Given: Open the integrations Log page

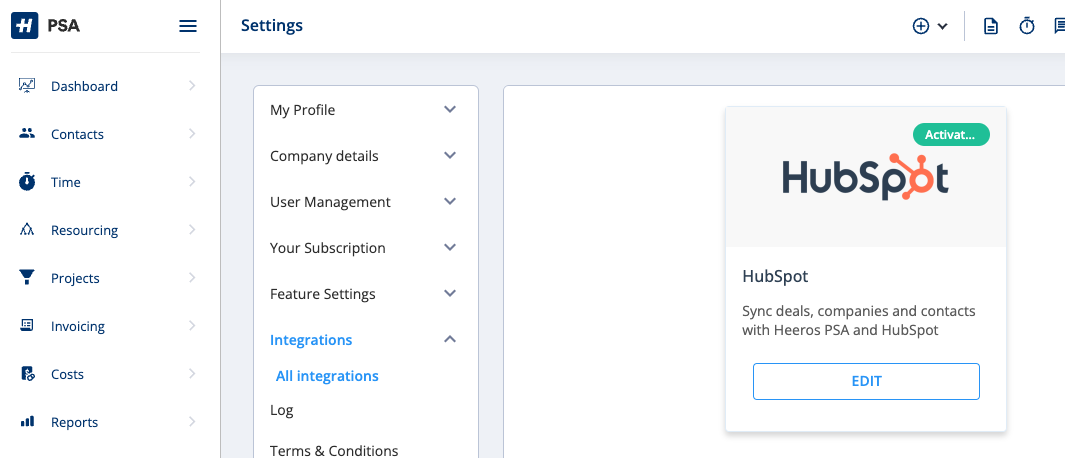Looking at the screenshot, I should [282, 410].
